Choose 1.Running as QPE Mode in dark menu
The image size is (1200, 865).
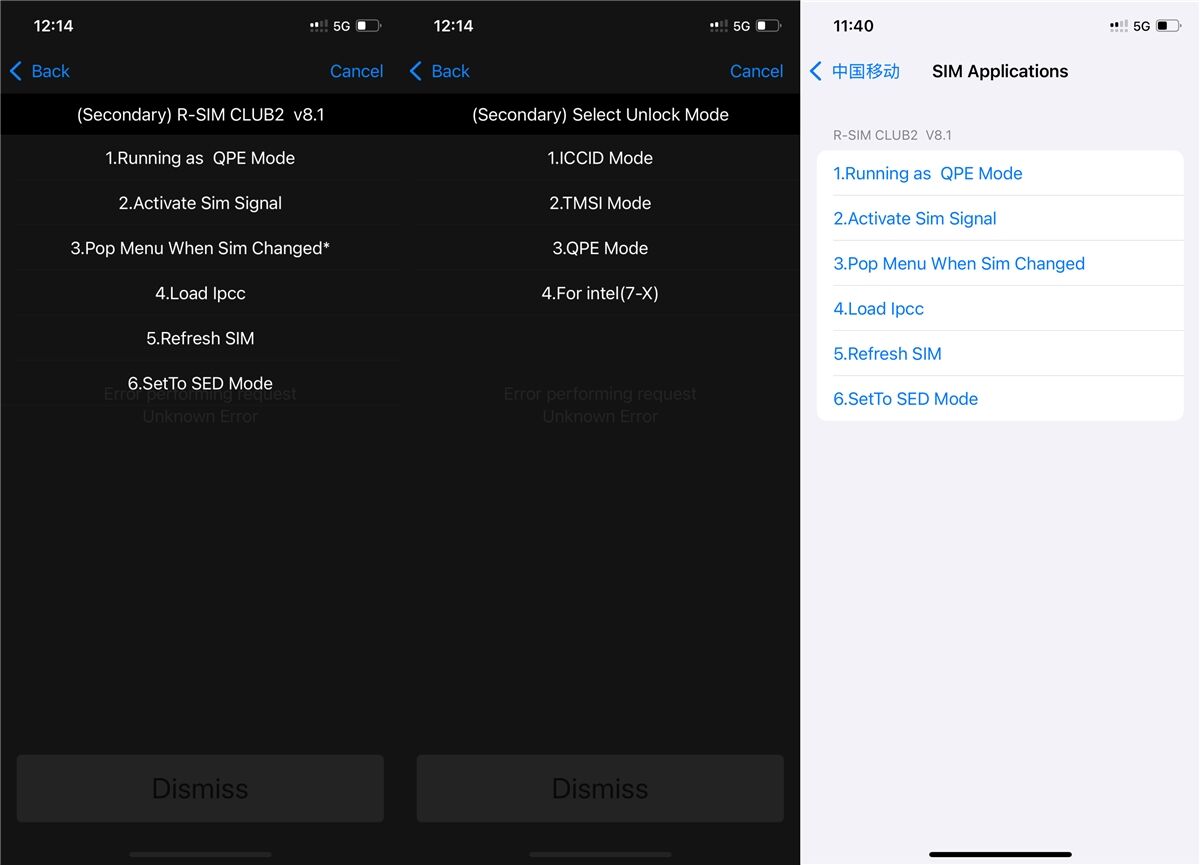pyautogui.click(x=200, y=158)
